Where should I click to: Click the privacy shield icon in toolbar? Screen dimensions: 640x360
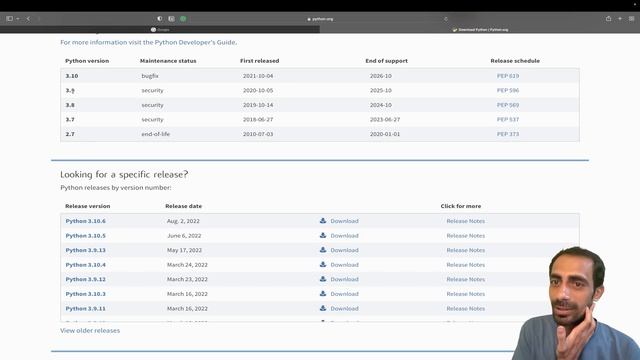160,19
